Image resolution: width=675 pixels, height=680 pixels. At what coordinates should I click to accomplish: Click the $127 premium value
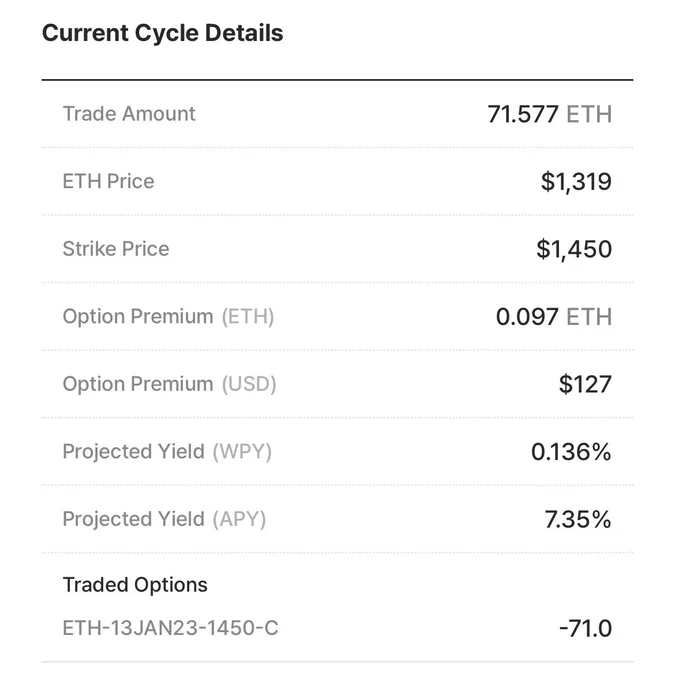click(585, 384)
